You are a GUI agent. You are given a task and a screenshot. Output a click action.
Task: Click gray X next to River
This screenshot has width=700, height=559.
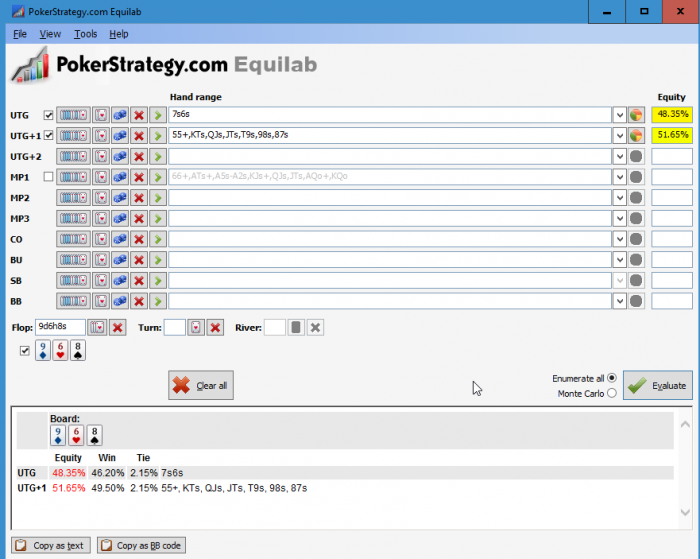tap(315, 328)
